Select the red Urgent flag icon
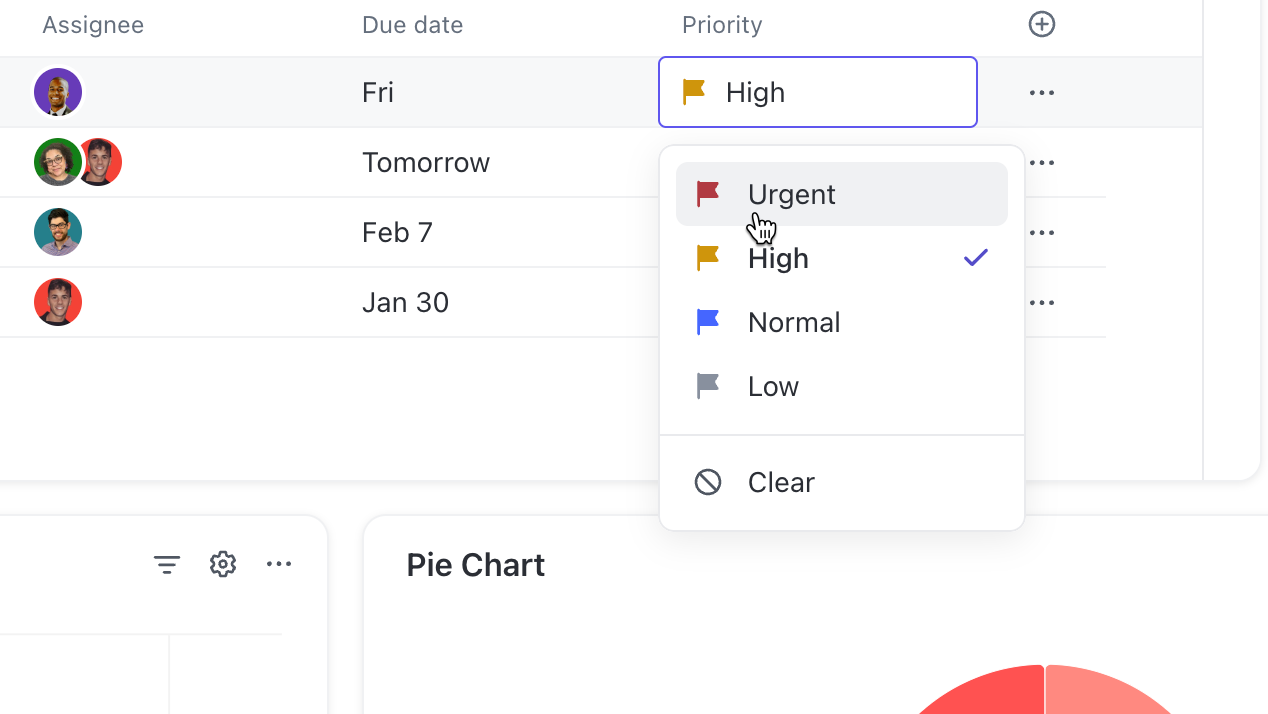Image resolution: width=1268 pixels, height=714 pixels. point(707,193)
